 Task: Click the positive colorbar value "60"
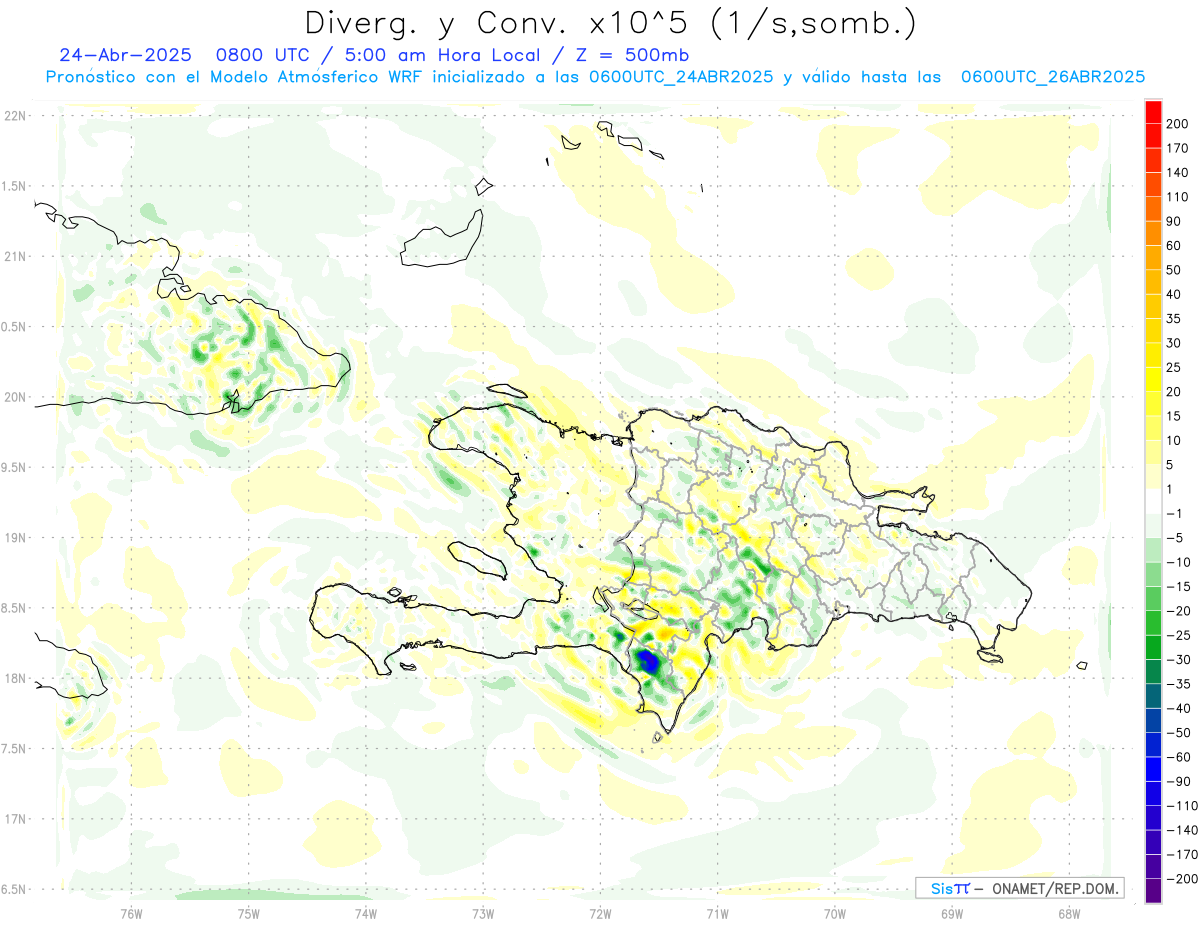(x=1174, y=245)
